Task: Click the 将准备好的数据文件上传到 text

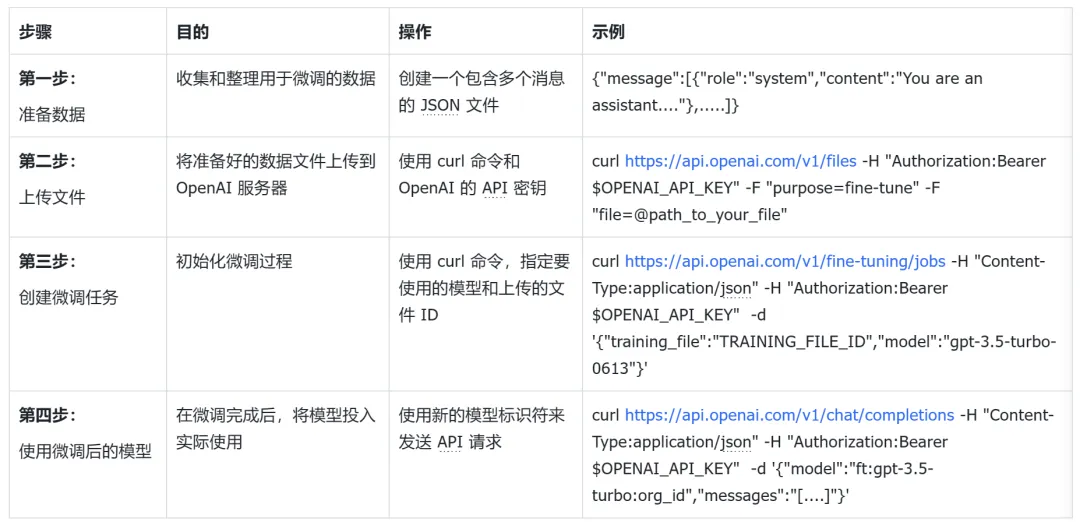Action: coord(276,162)
